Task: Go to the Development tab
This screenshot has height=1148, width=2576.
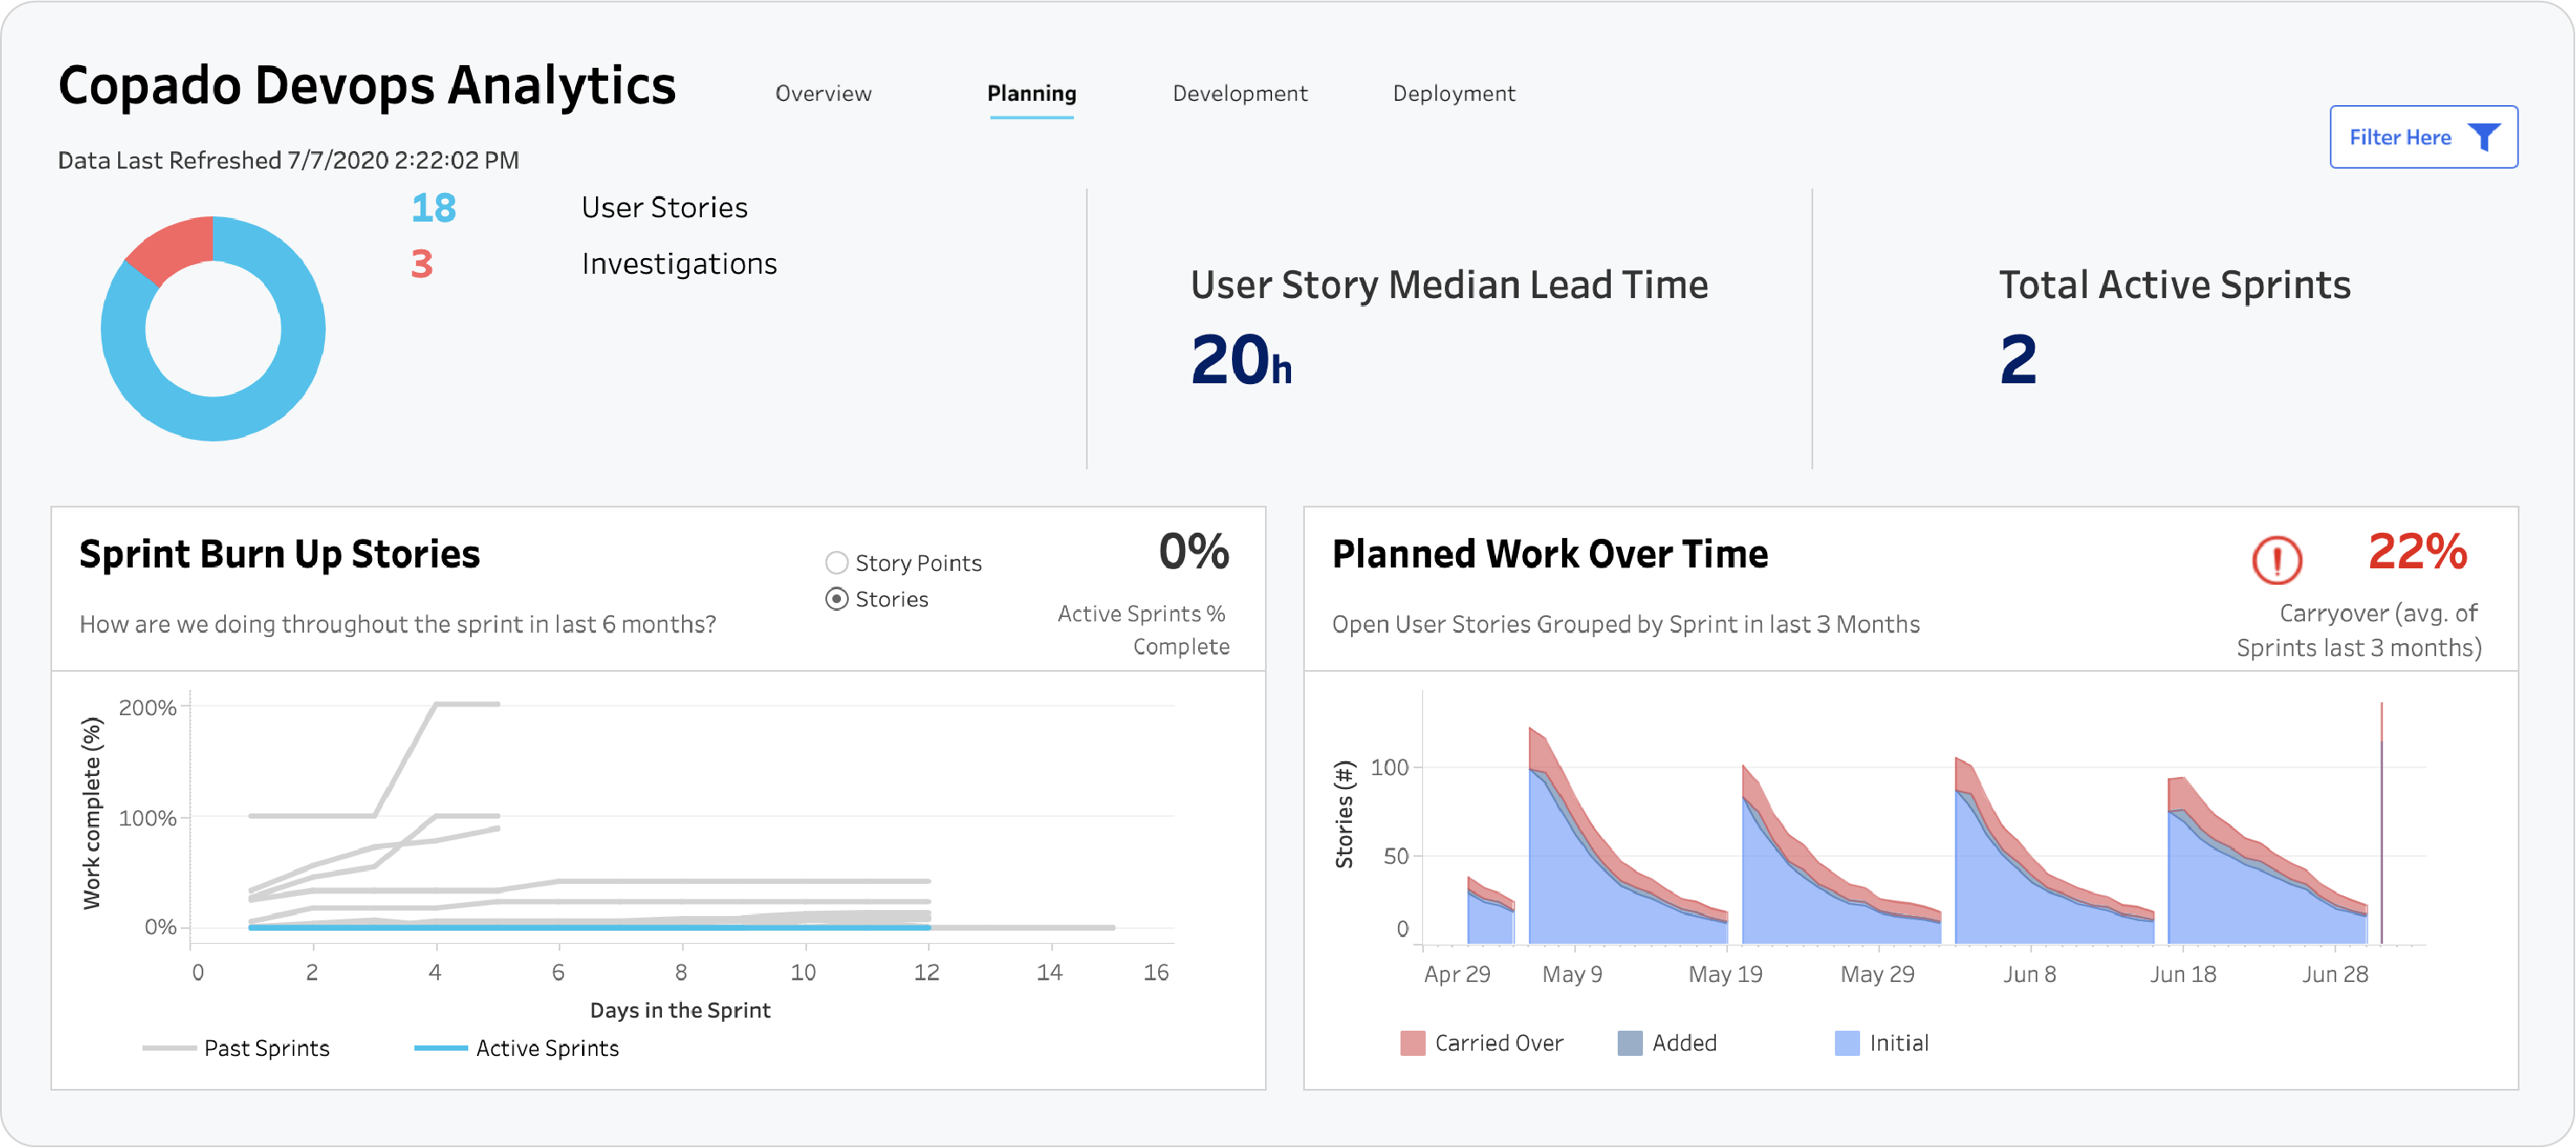Action: pos(1239,94)
